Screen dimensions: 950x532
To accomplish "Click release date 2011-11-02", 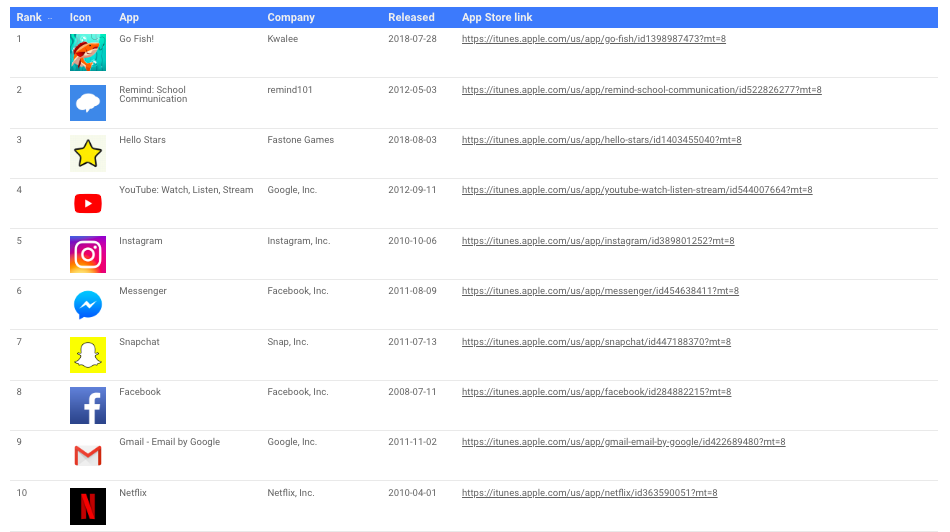I will pos(412,442).
